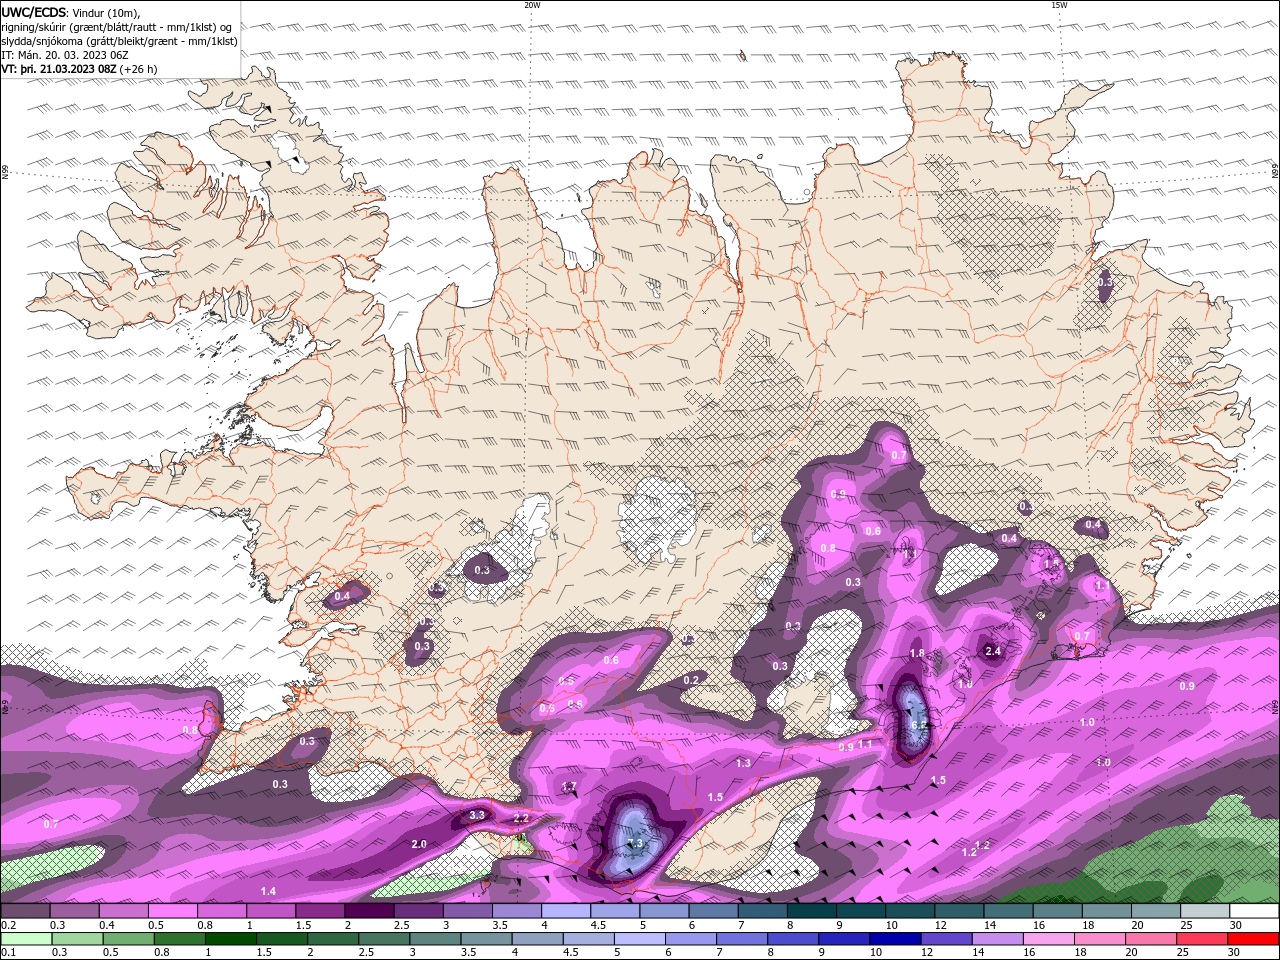Click the darkest green 1 swatch on lower scale
Viewport: 1280px width, 960px height.
pyautogui.click(x=230, y=939)
